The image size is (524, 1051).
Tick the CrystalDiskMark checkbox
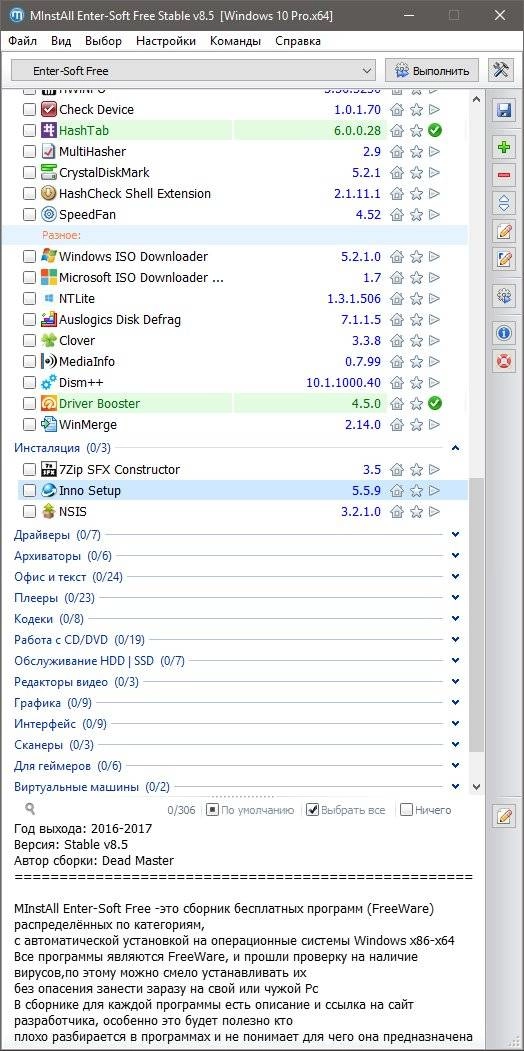click(29, 172)
